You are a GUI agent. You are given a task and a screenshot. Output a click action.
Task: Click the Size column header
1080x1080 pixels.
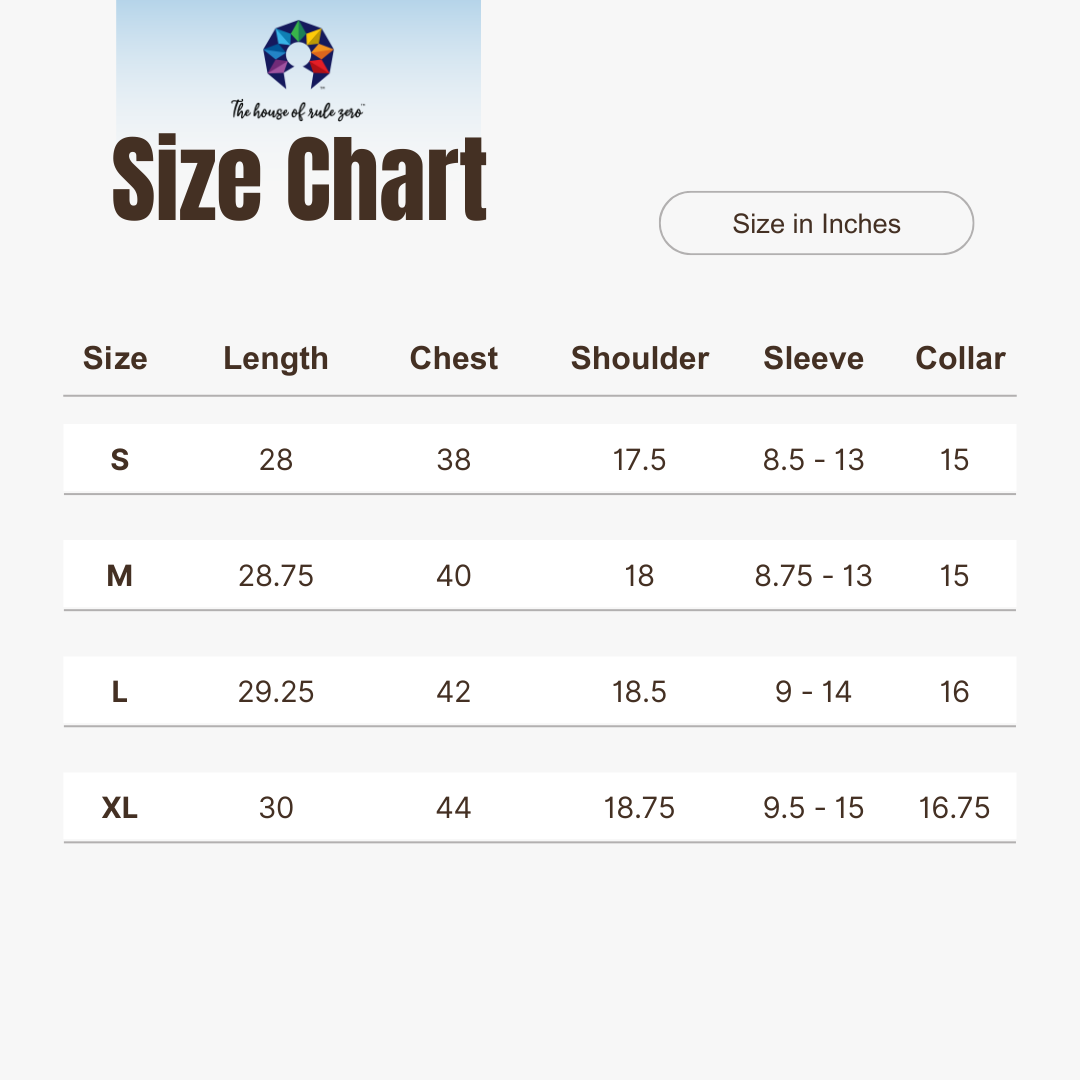[x=115, y=358]
